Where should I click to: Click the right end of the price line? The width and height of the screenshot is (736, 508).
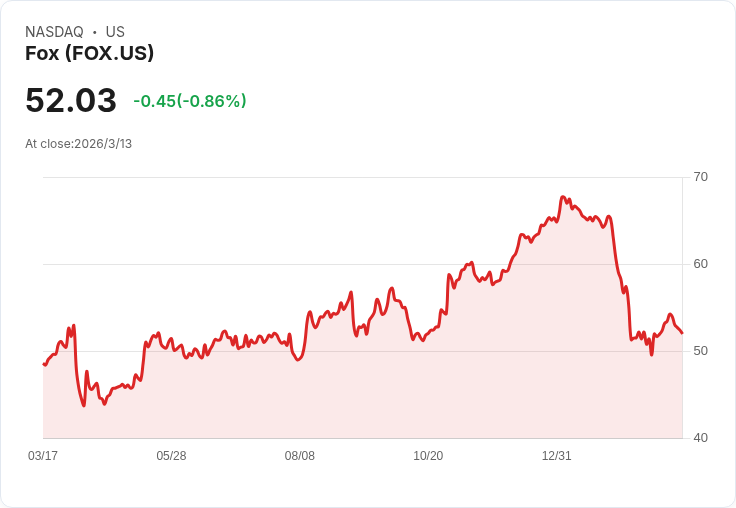(682, 333)
